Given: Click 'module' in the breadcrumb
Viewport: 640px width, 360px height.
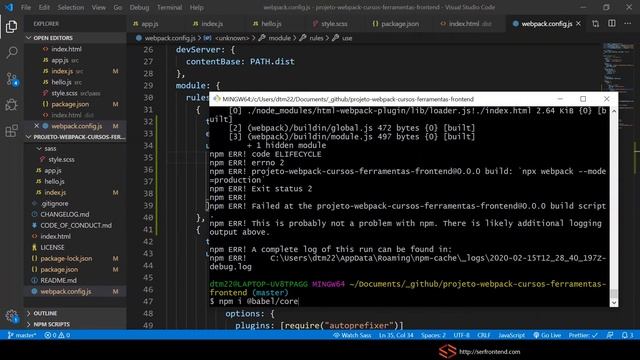Looking at the screenshot, I should click(280, 38).
